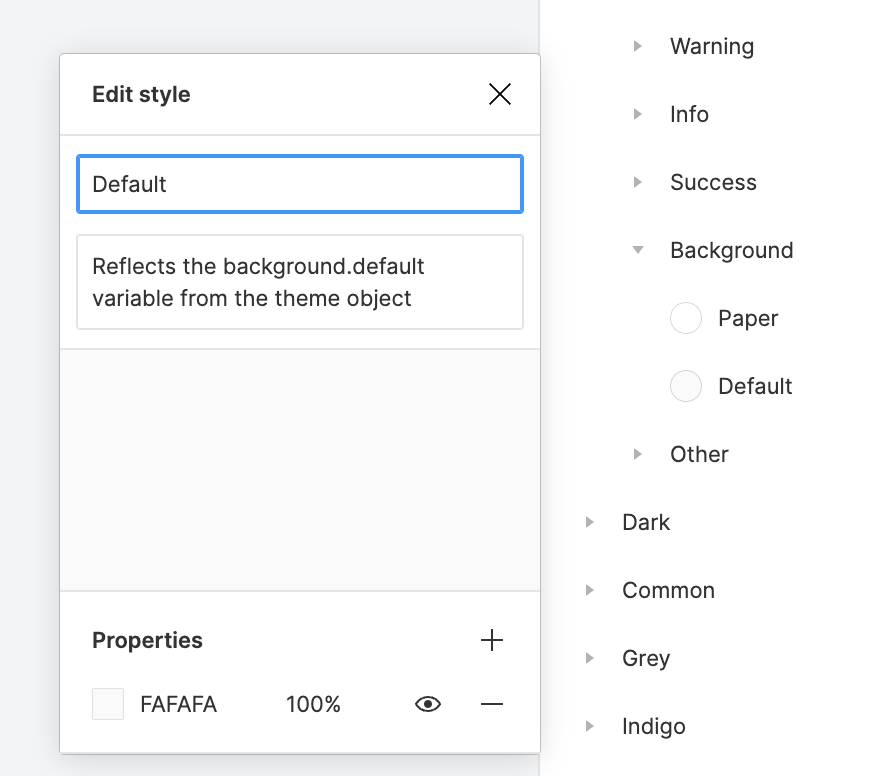
Task: Click the minus icon to remove the fill property
Action: [x=491, y=704]
